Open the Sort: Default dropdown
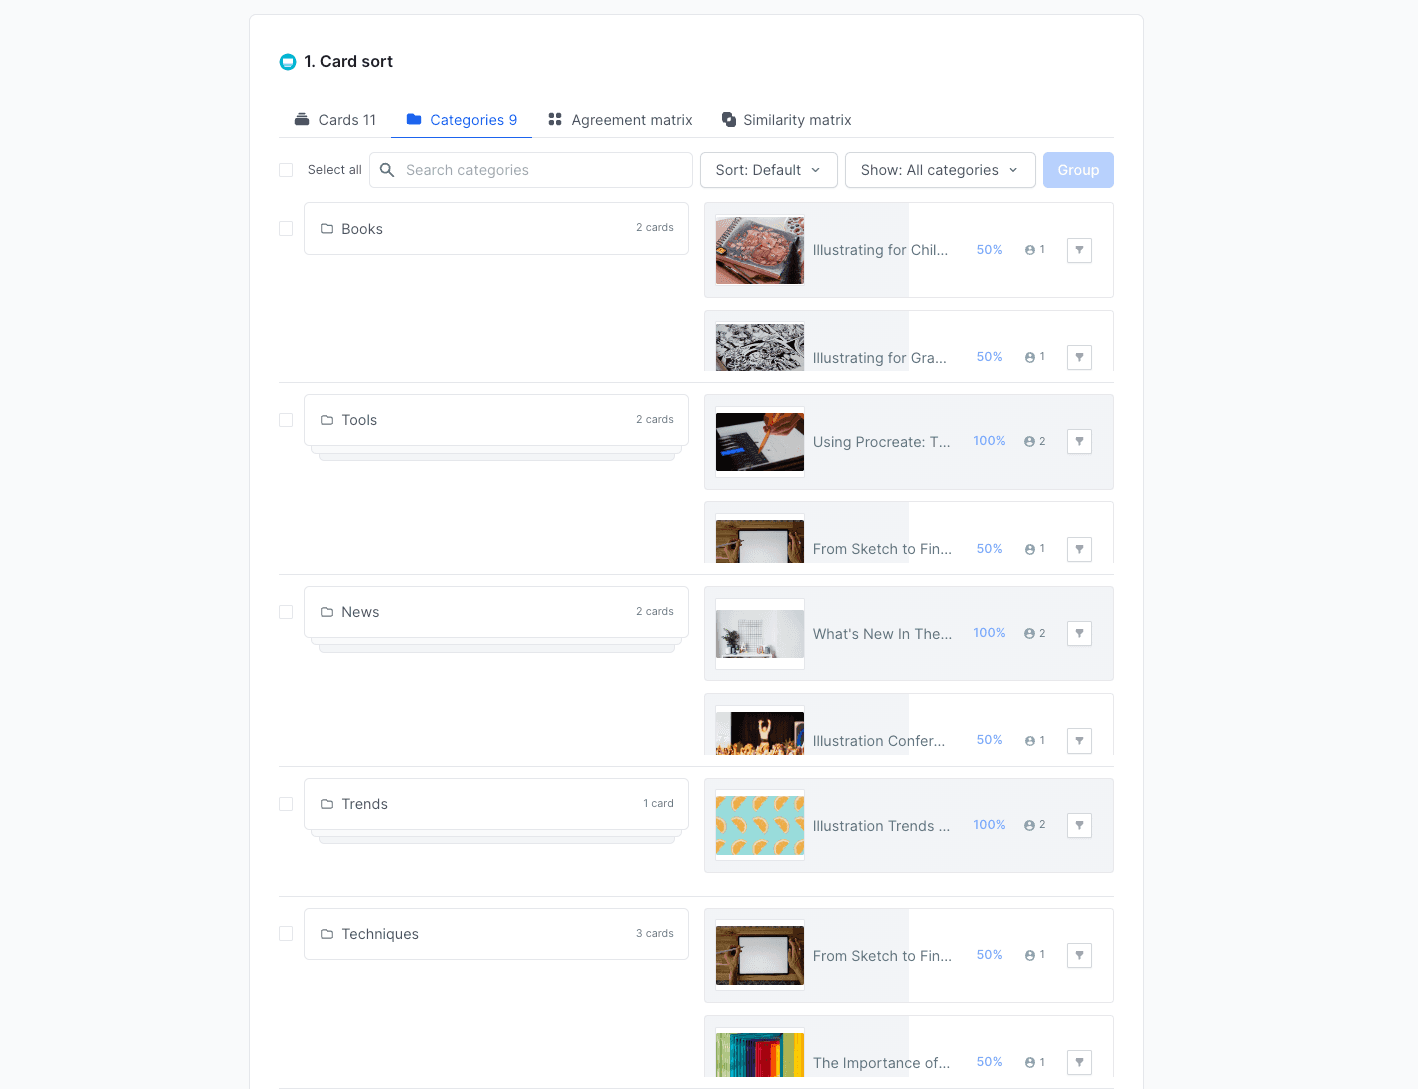The height and width of the screenshot is (1089, 1418). click(767, 170)
